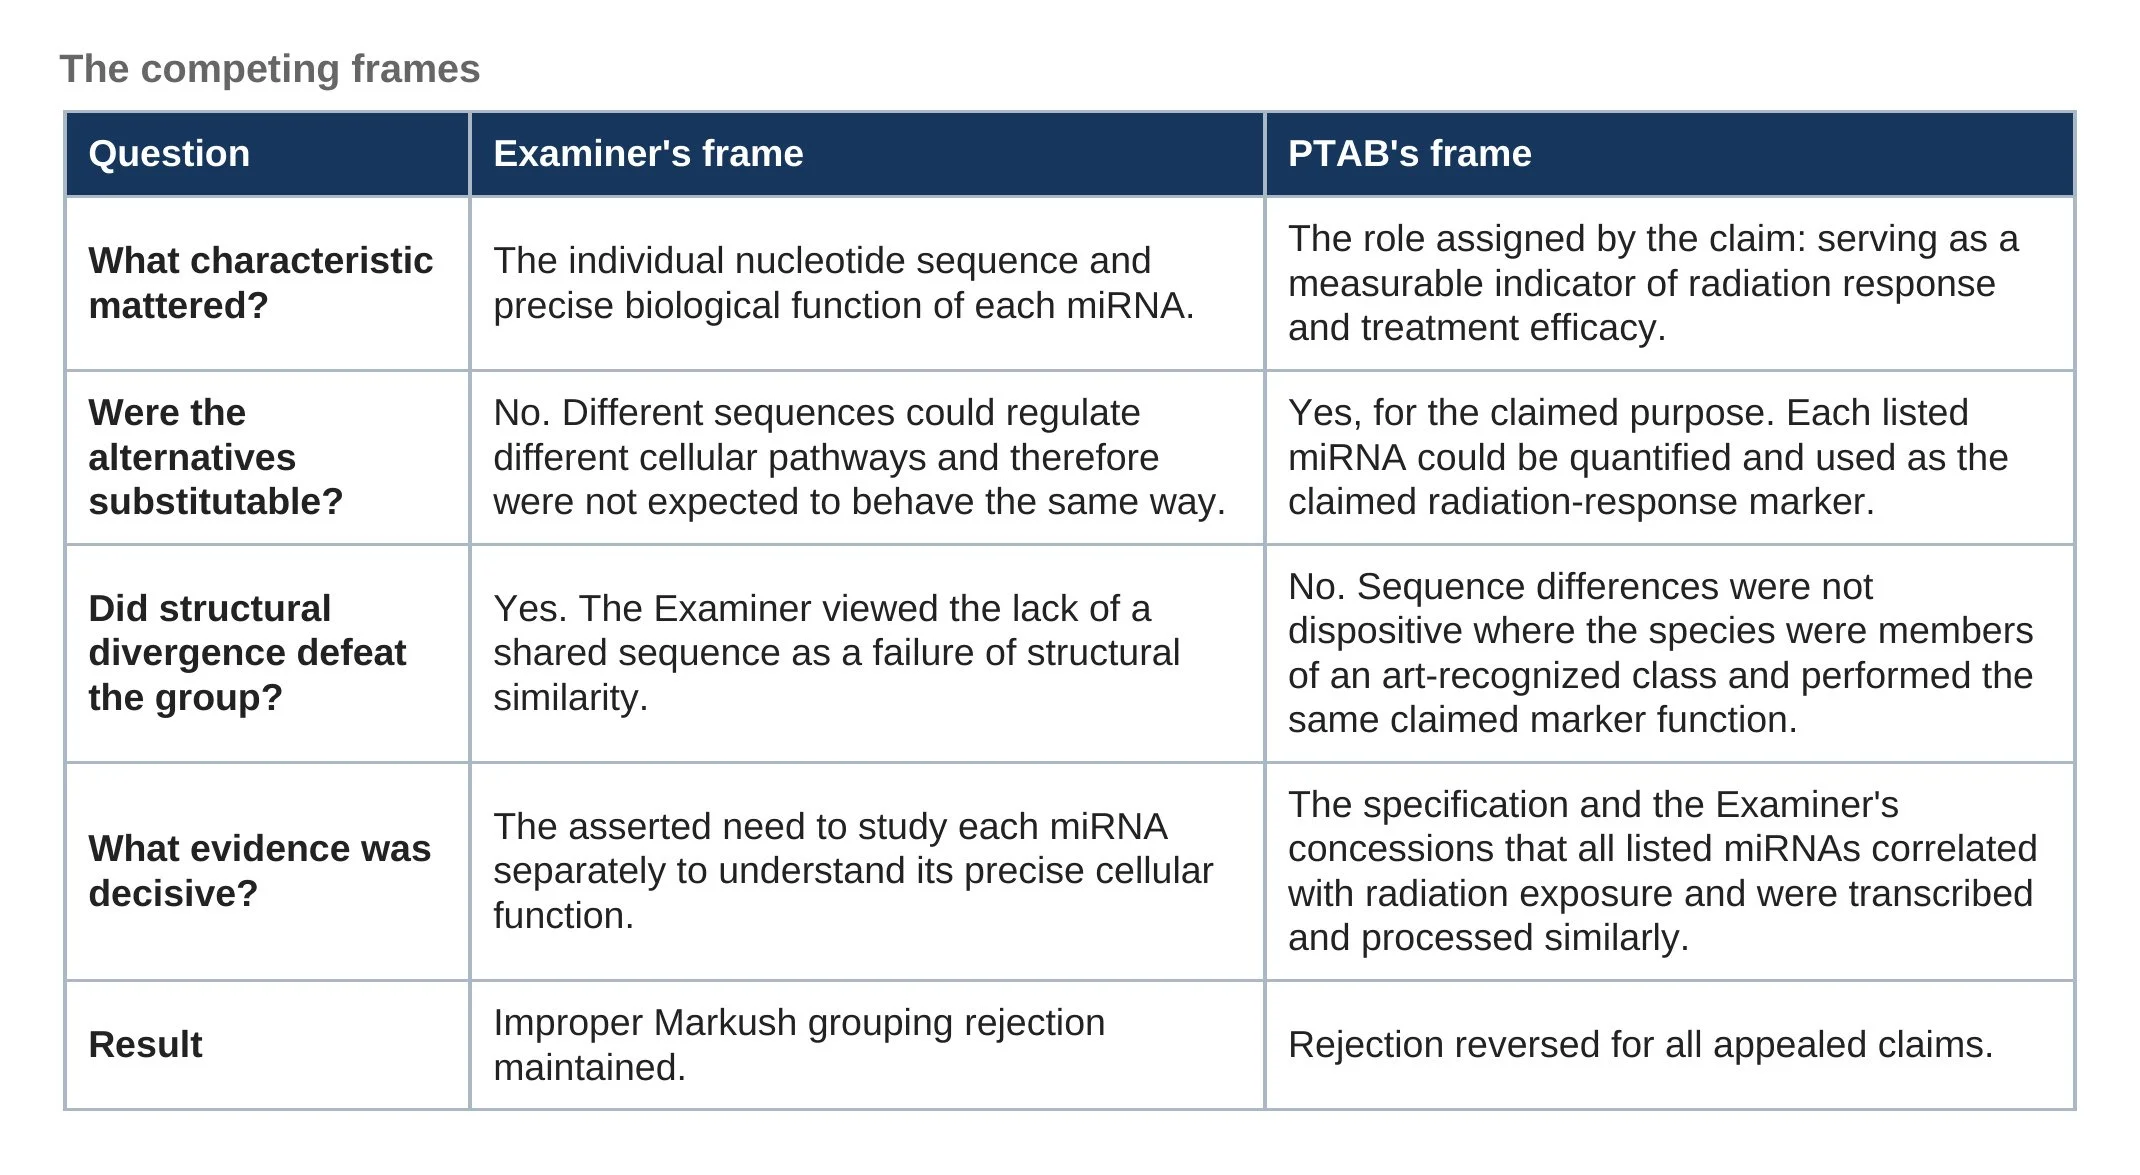The width and height of the screenshot is (2140, 1175).
Task: Click the 'What characteristic mattered?' row label
Action: click(267, 284)
